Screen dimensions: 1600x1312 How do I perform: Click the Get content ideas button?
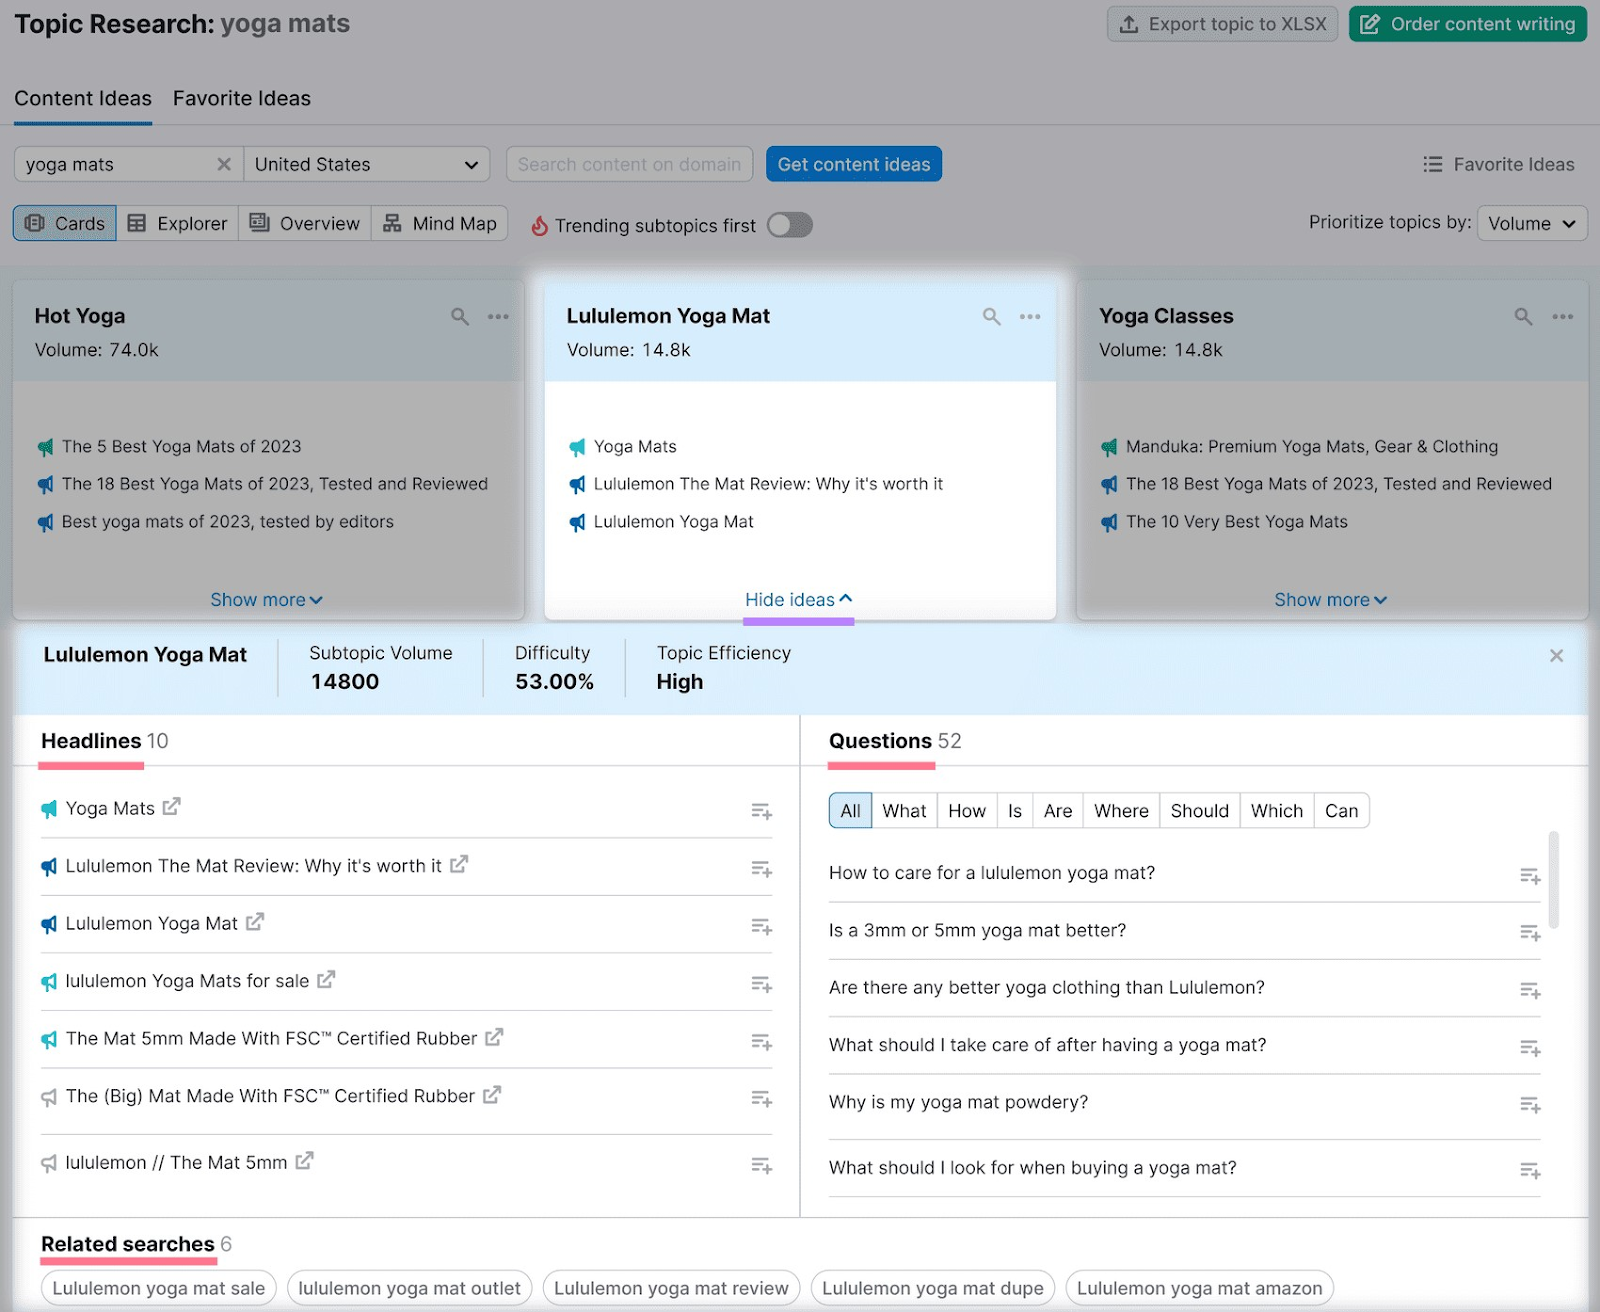[x=853, y=164]
